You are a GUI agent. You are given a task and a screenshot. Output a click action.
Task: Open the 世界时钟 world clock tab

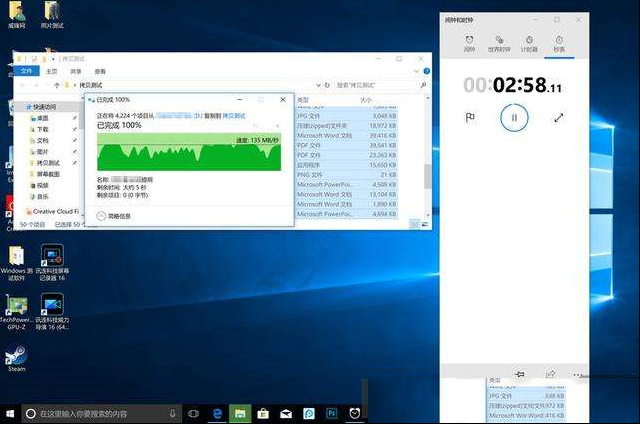(x=499, y=43)
